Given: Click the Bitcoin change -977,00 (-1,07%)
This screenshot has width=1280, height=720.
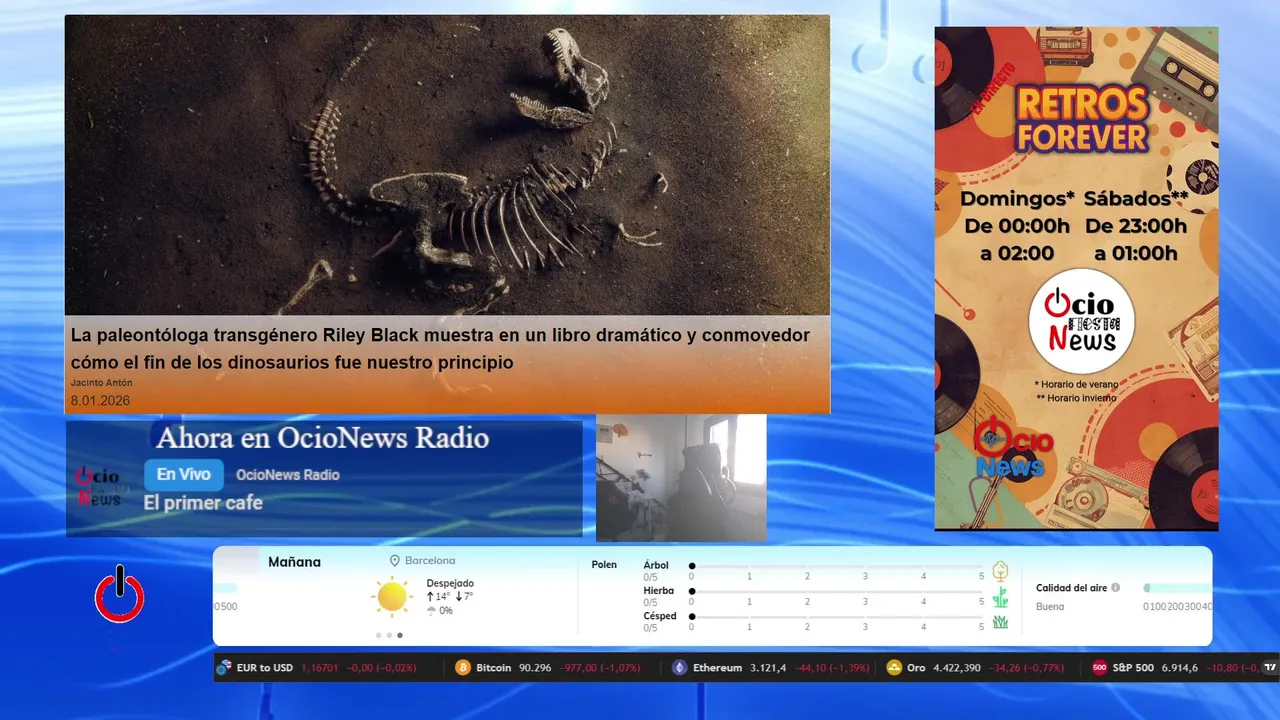Looking at the screenshot, I should pyautogui.click(x=599, y=668).
